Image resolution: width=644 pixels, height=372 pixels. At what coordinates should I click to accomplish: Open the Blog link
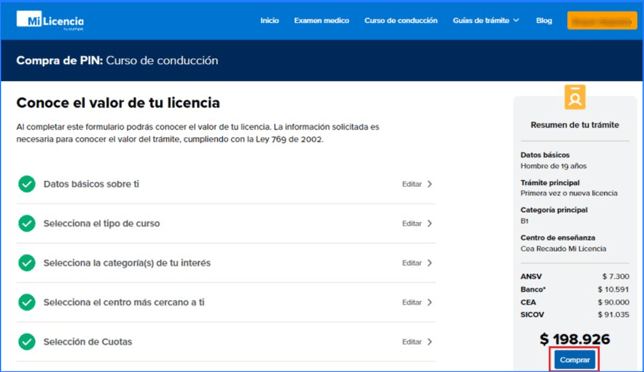544,21
